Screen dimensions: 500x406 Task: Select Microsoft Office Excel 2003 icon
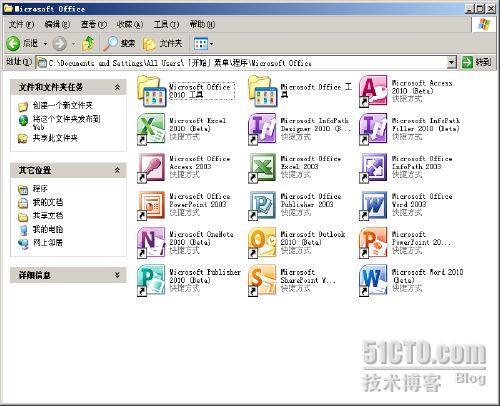coord(262,167)
